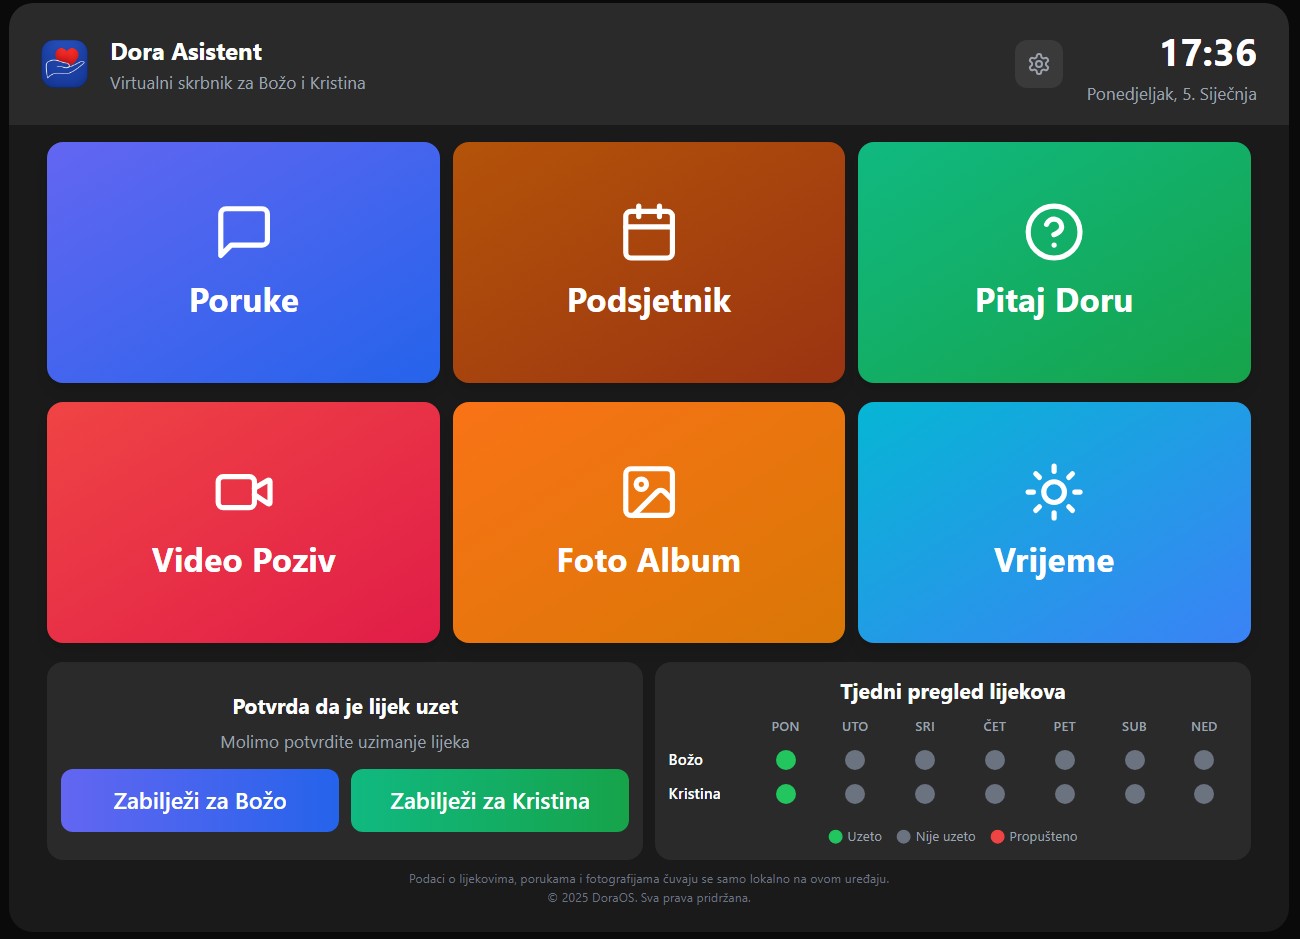Select the picture icon in Foto Album
This screenshot has width=1300, height=939.
pyautogui.click(x=648, y=491)
